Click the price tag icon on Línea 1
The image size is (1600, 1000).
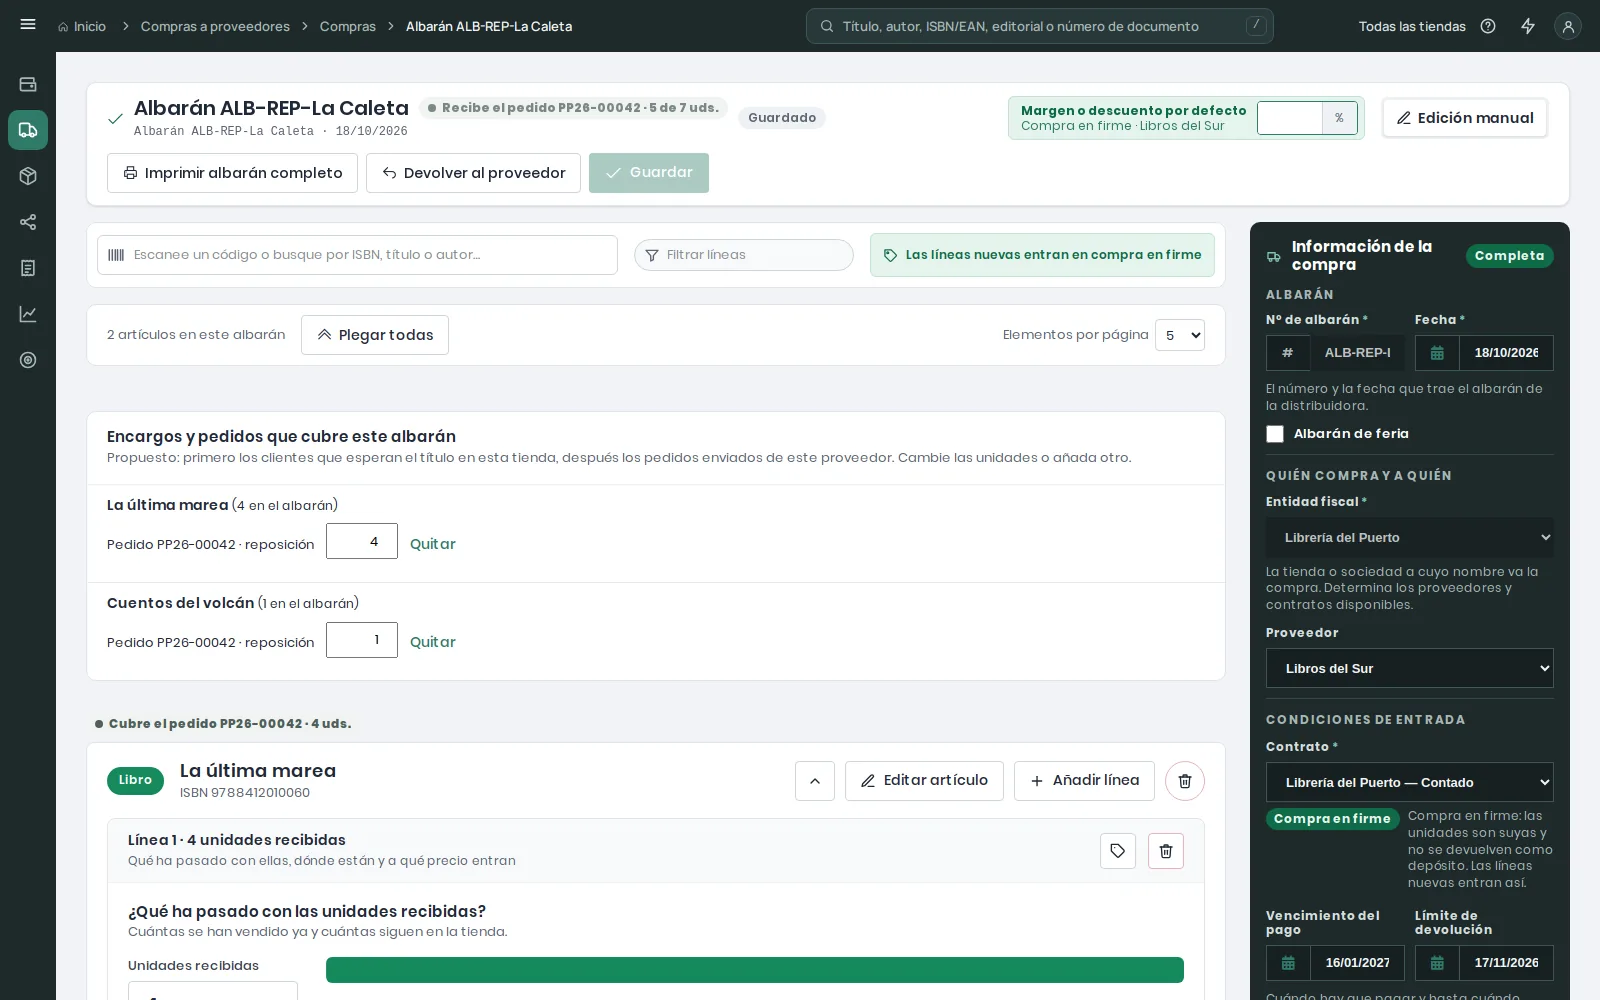click(1118, 851)
